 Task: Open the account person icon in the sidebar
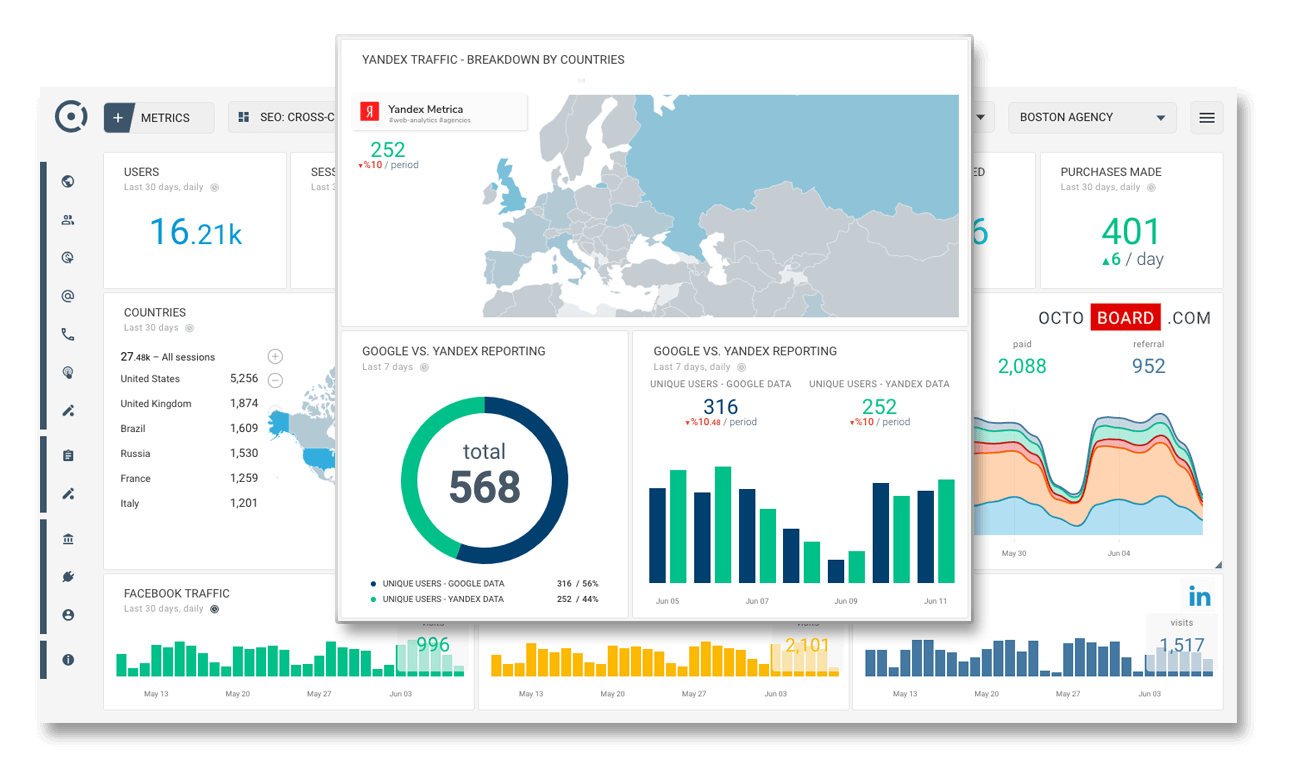coord(68,615)
